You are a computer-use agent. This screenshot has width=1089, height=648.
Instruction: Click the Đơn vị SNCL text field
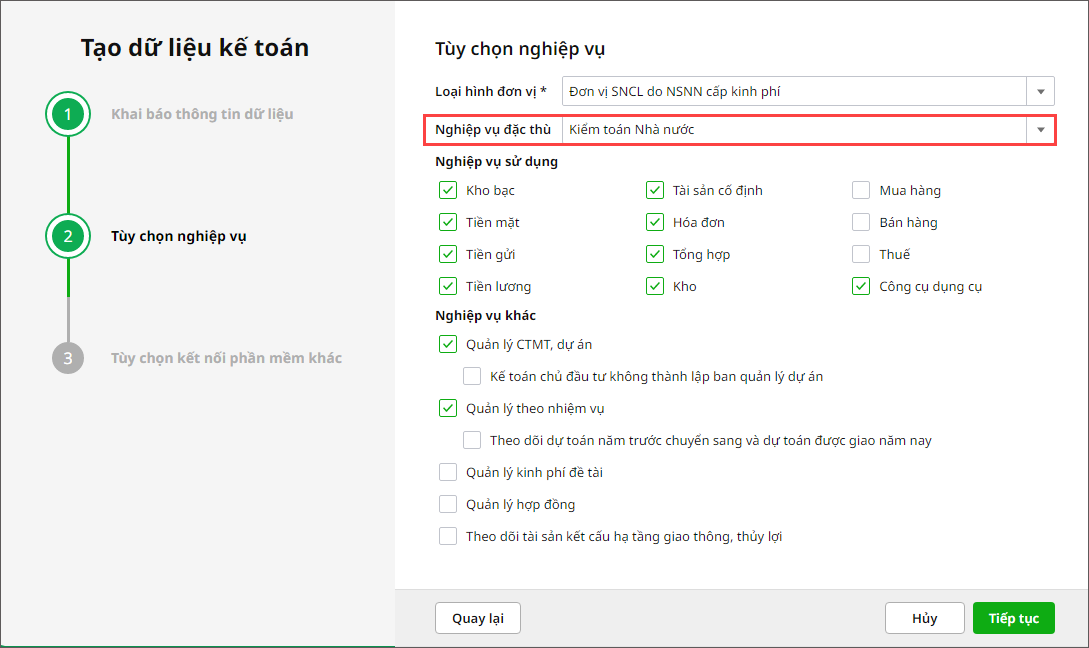click(794, 91)
